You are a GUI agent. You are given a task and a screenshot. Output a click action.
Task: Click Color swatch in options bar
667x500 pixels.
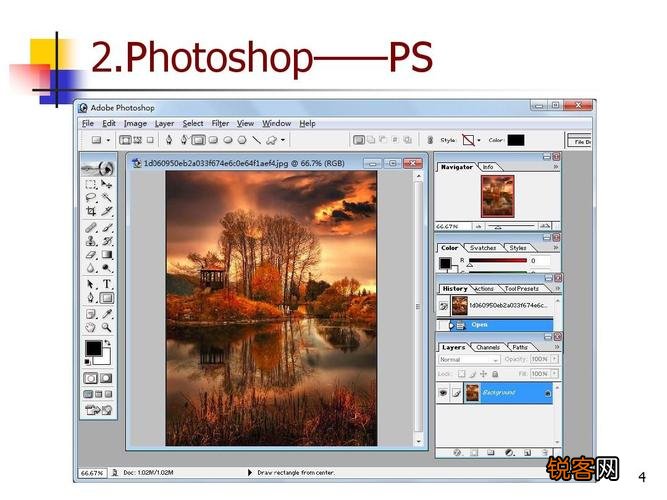tap(516, 140)
